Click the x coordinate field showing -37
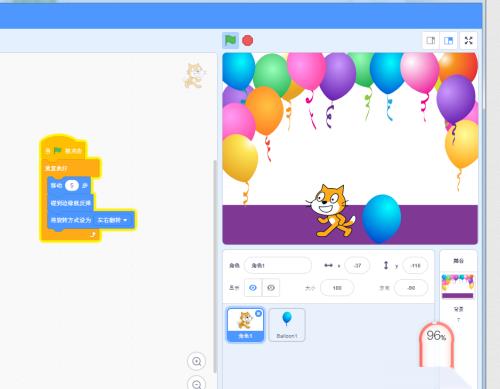The height and width of the screenshot is (389, 500). (x=357, y=266)
